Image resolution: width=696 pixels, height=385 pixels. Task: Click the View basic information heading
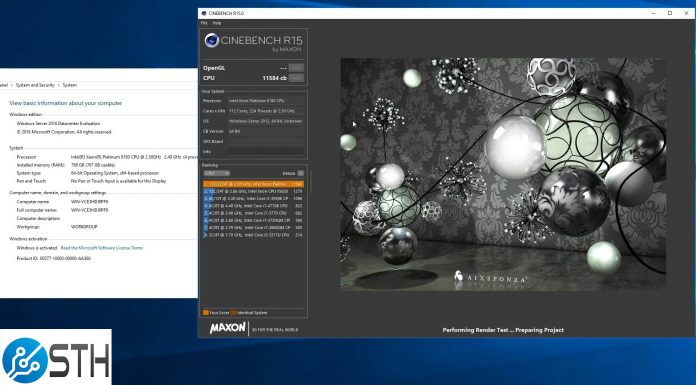coord(65,103)
